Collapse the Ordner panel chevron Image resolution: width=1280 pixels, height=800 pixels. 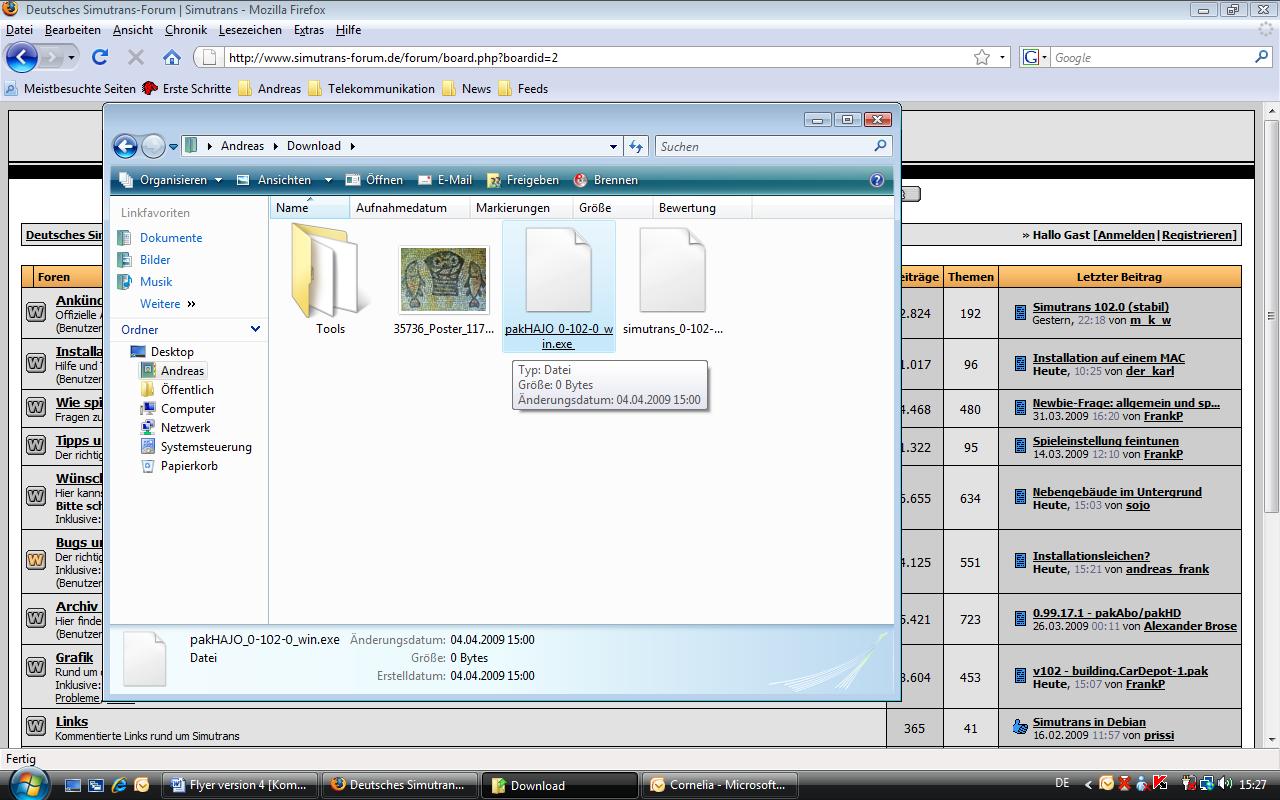point(255,329)
